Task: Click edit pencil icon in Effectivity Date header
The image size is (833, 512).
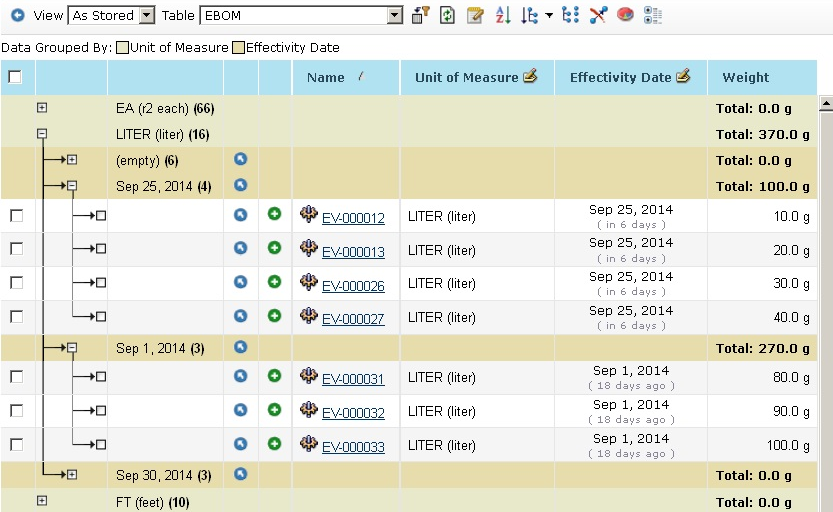Action: [x=684, y=77]
